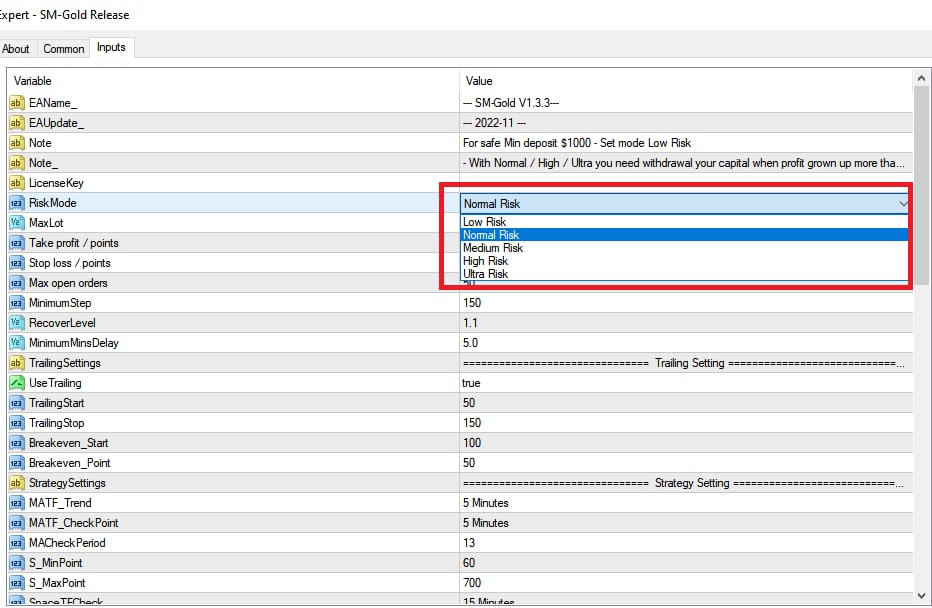Click the scrollbar up arrow
This screenshot has width=932, height=608.
click(921, 78)
